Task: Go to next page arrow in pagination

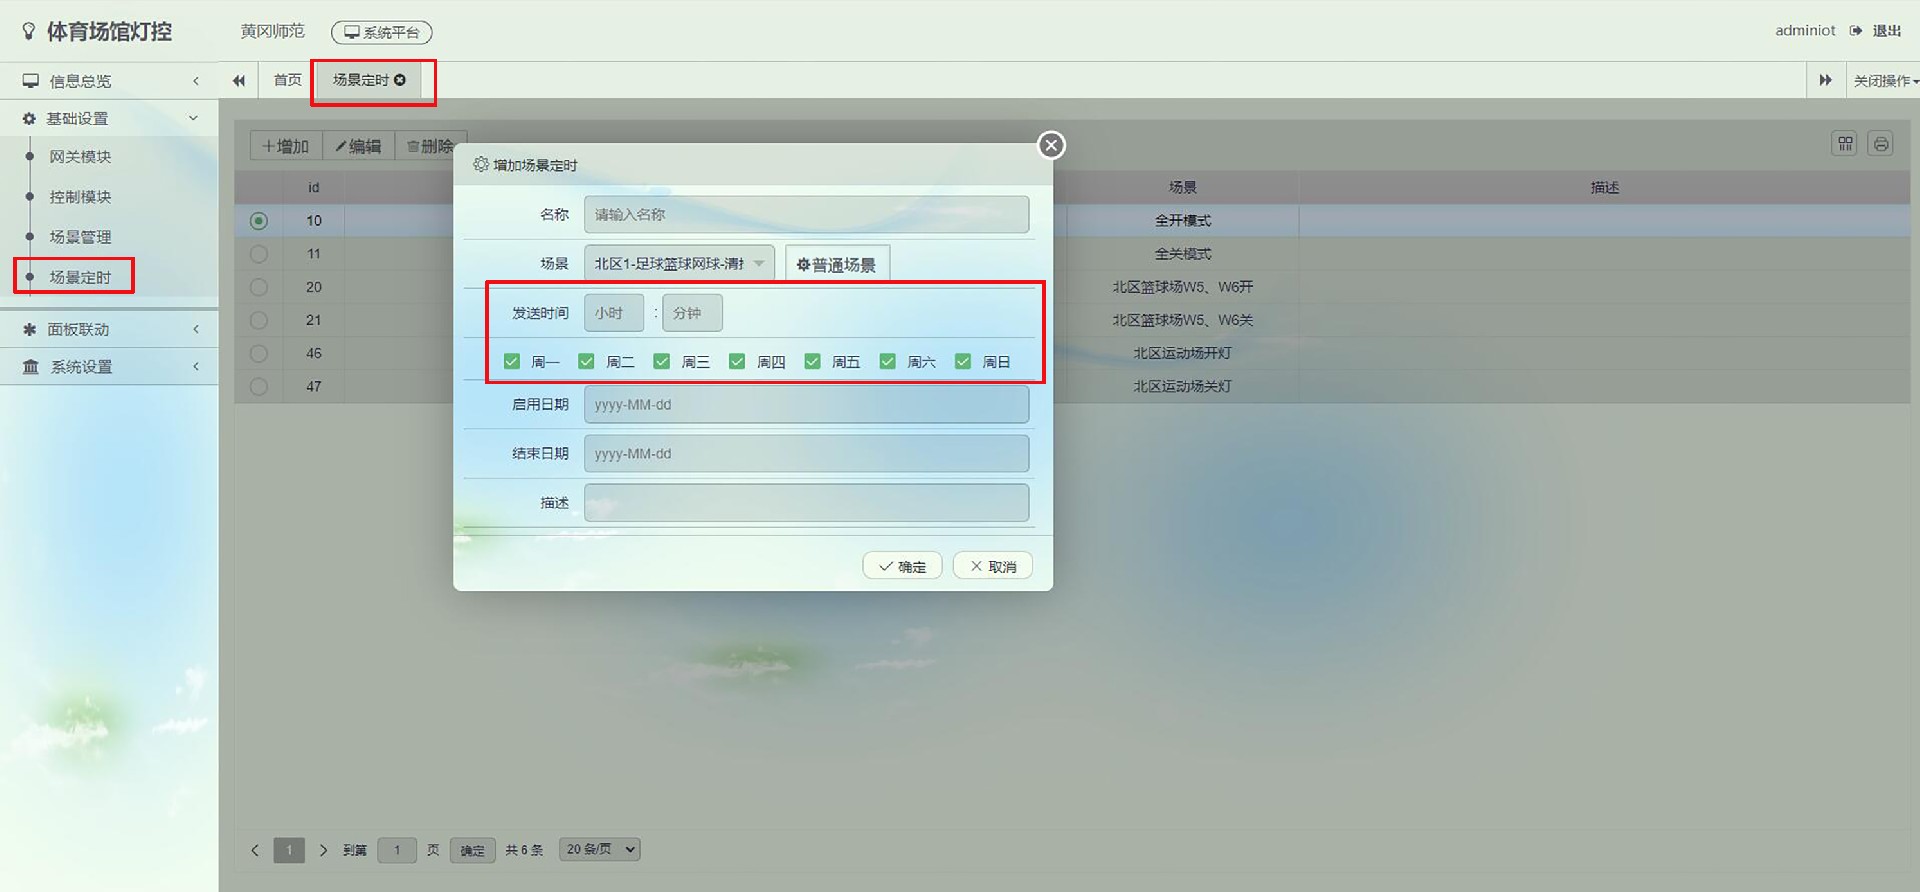Action: 323,850
